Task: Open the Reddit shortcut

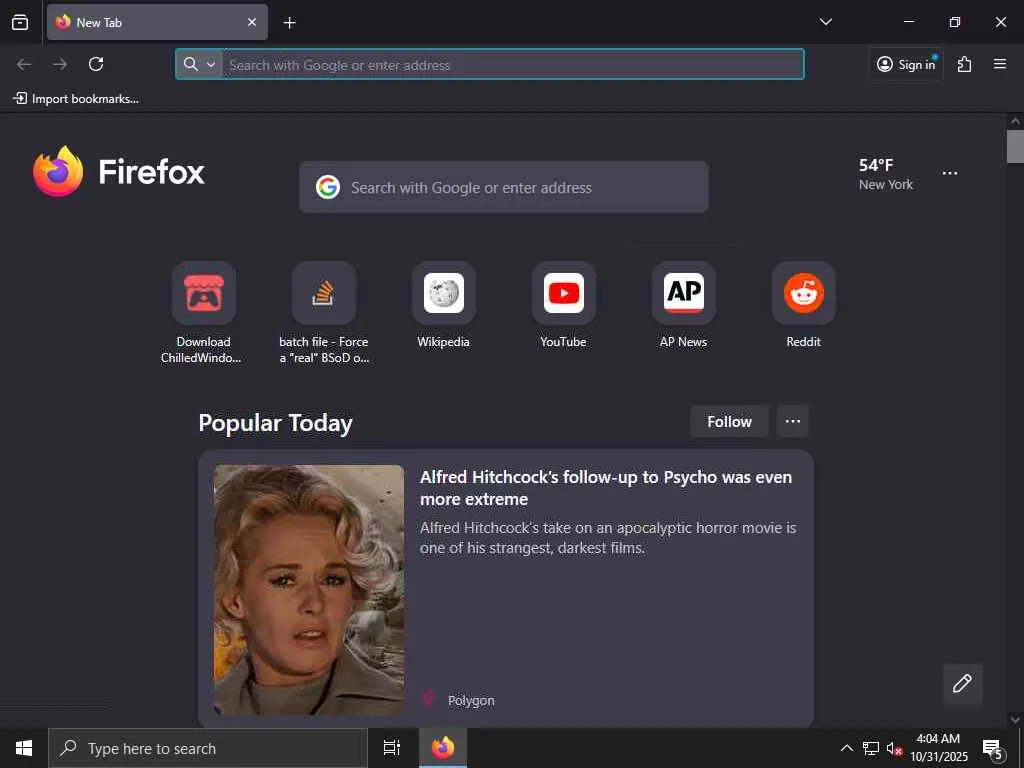Action: pyautogui.click(x=803, y=305)
